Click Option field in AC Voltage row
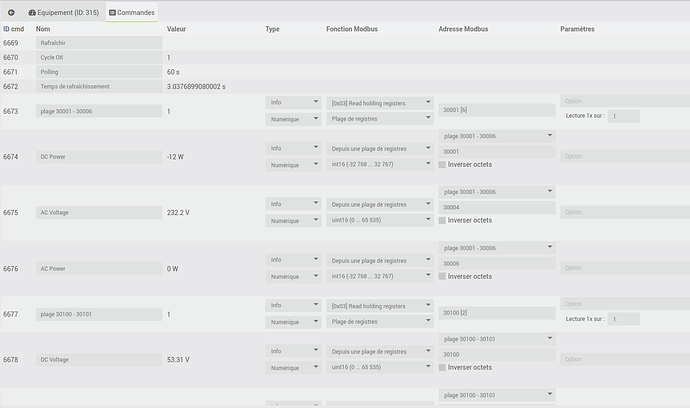This screenshot has width=690, height=408. coord(625,212)
